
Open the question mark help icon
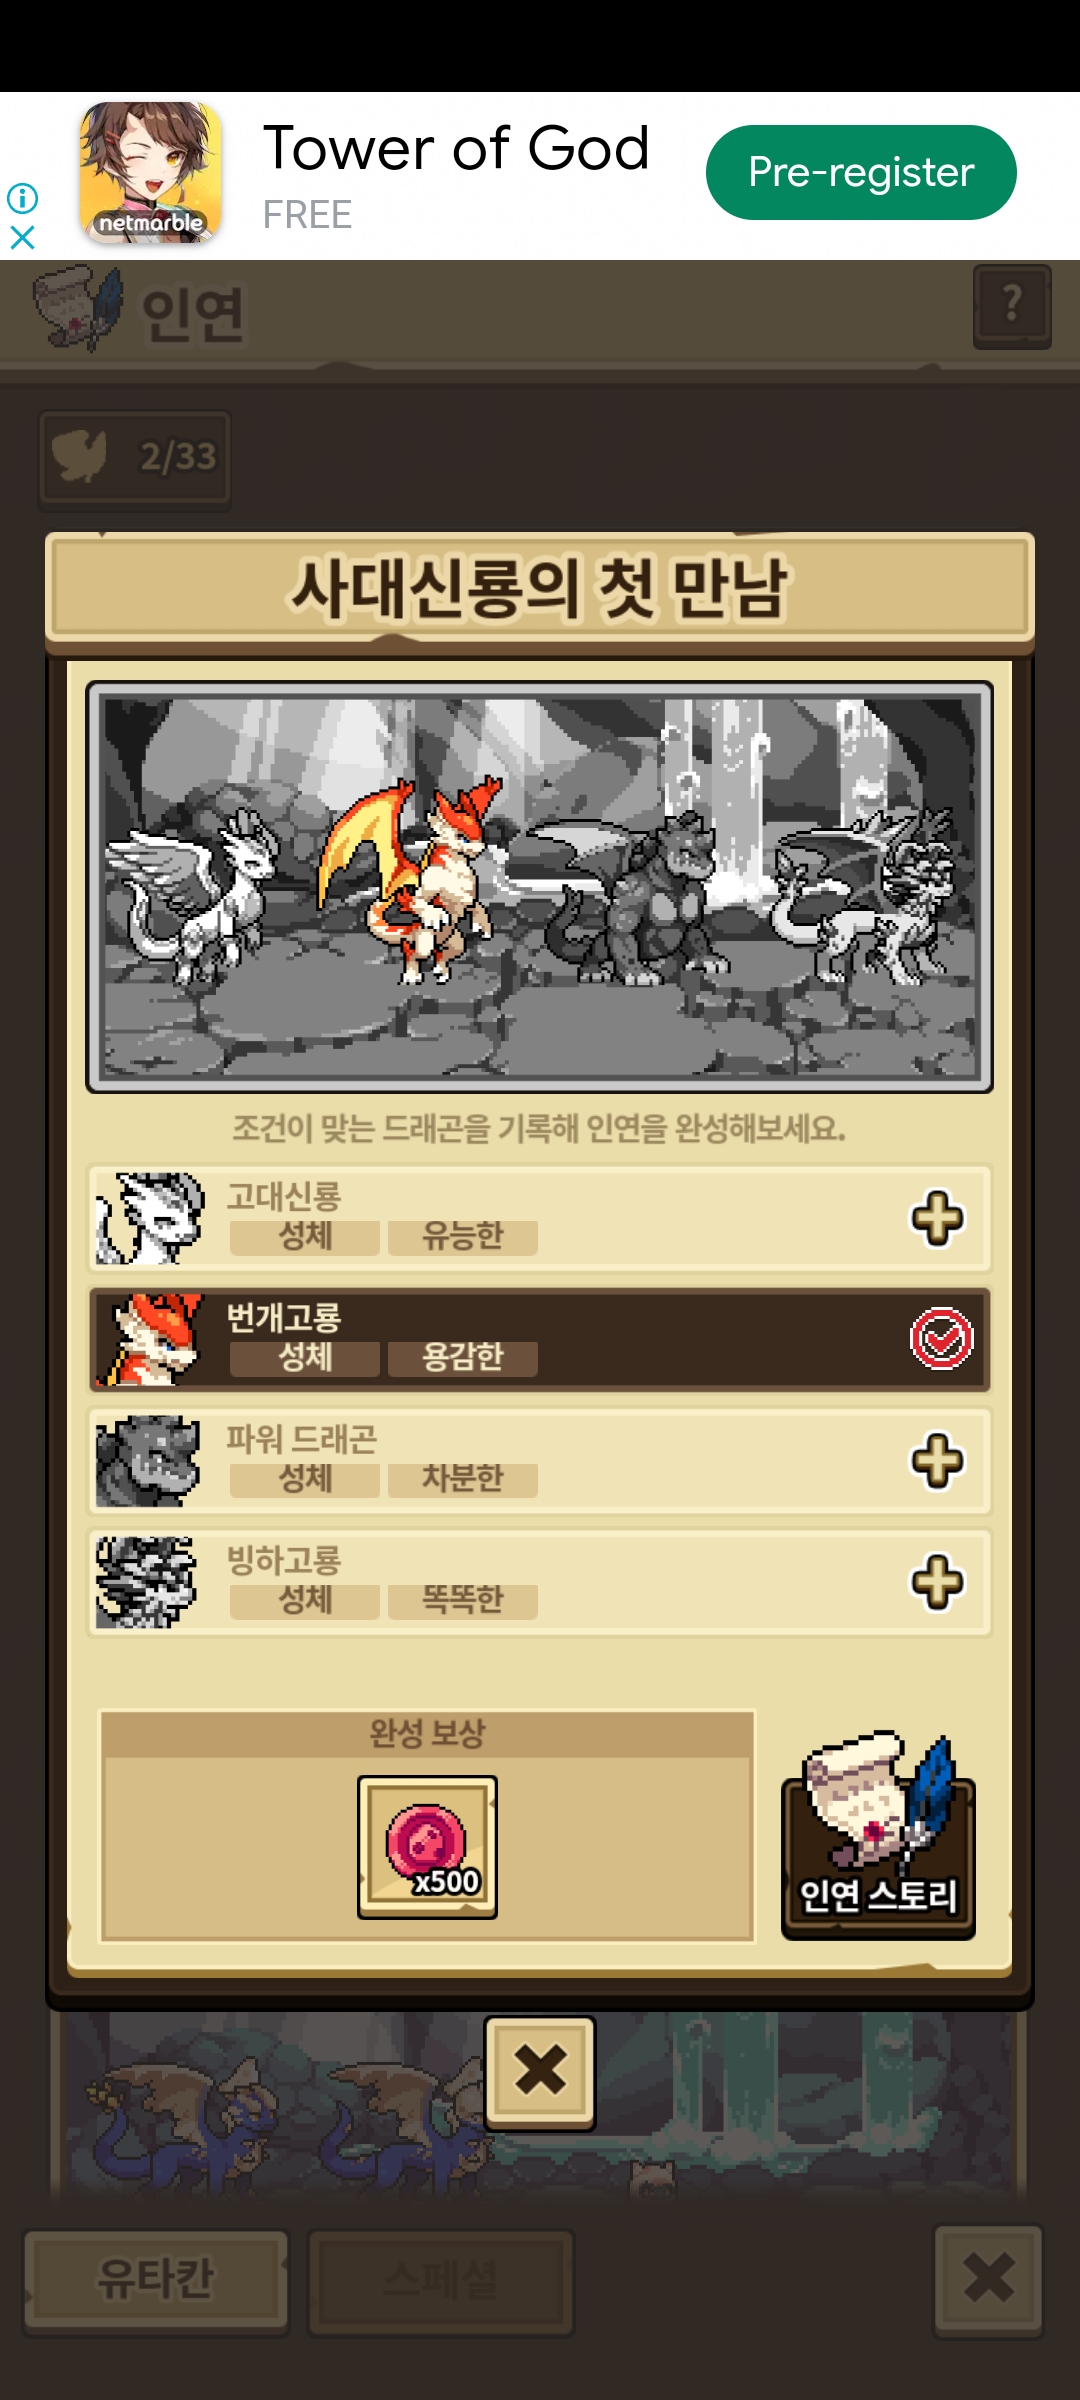tap(1012, 306)
